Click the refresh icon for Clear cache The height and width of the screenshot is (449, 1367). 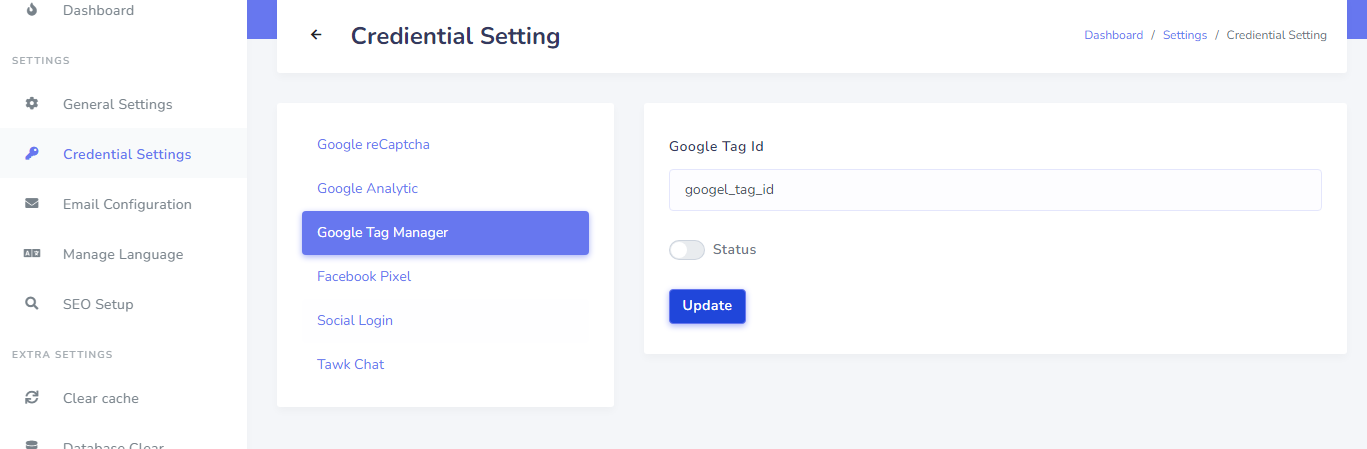[x=32, y=398]
